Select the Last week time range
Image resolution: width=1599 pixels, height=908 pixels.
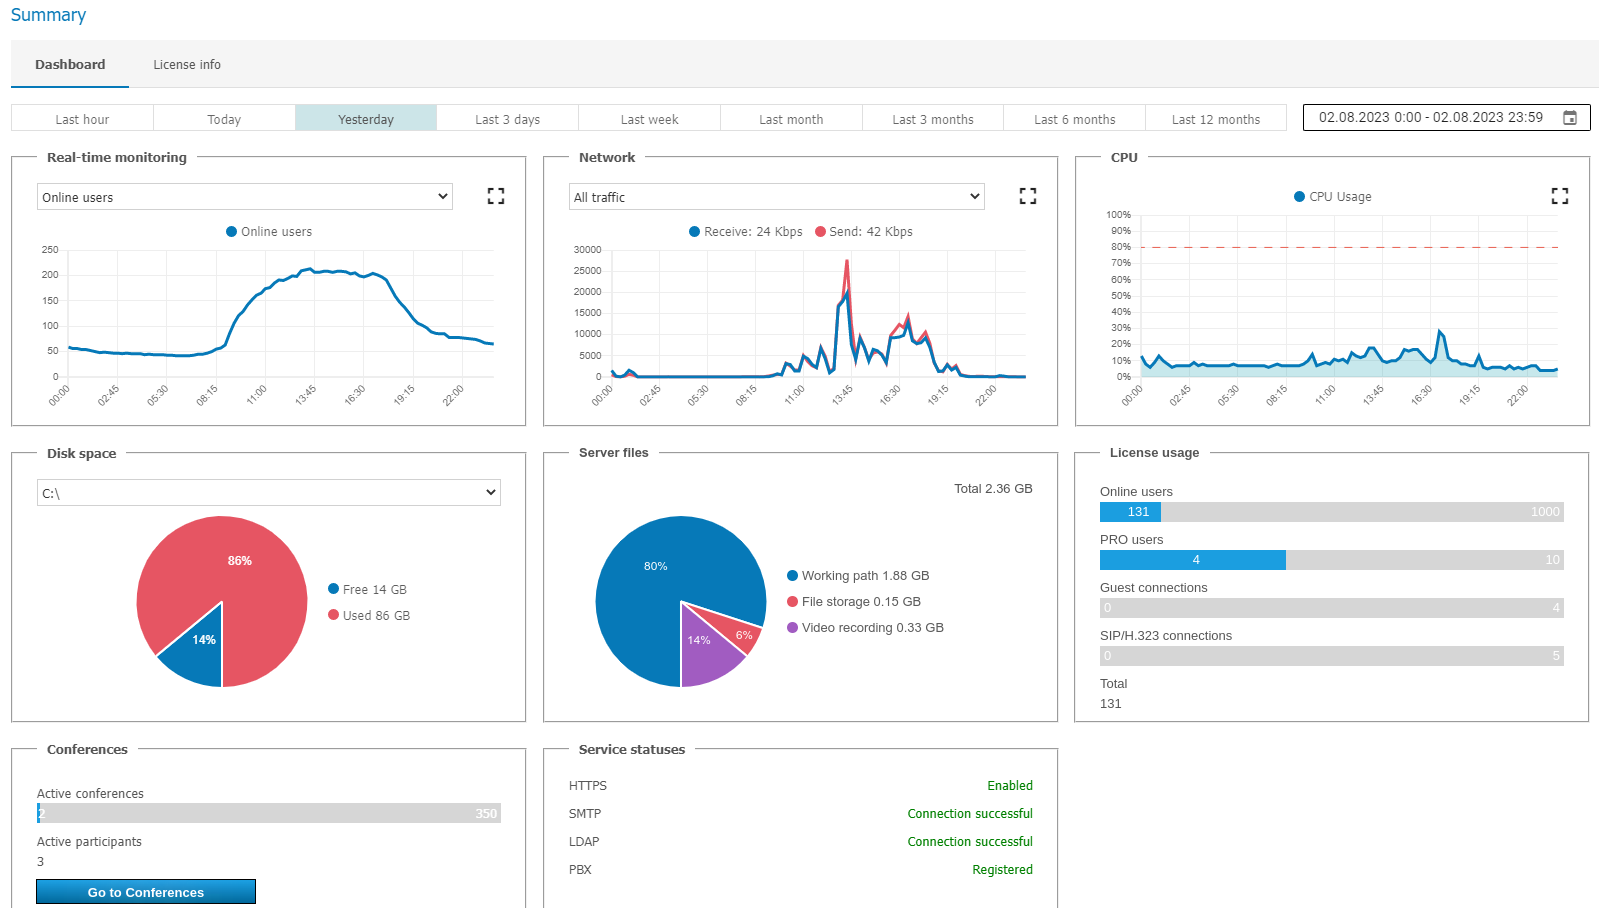coord(649,119)
